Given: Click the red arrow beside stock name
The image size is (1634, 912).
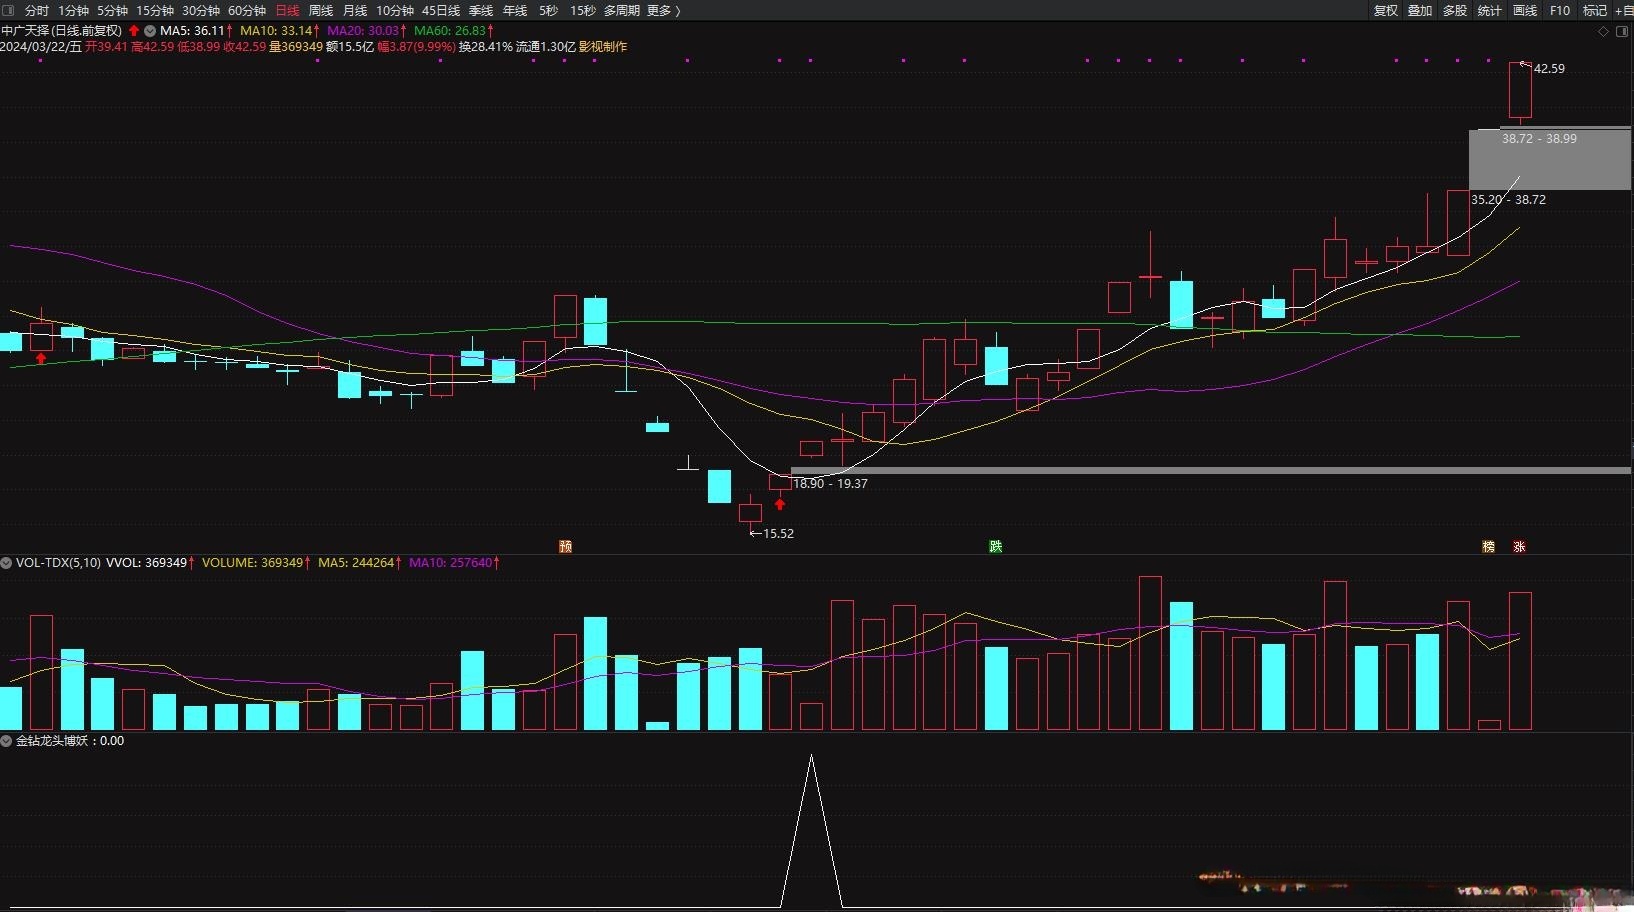Looking at the screenshot, I should point(134,31).
